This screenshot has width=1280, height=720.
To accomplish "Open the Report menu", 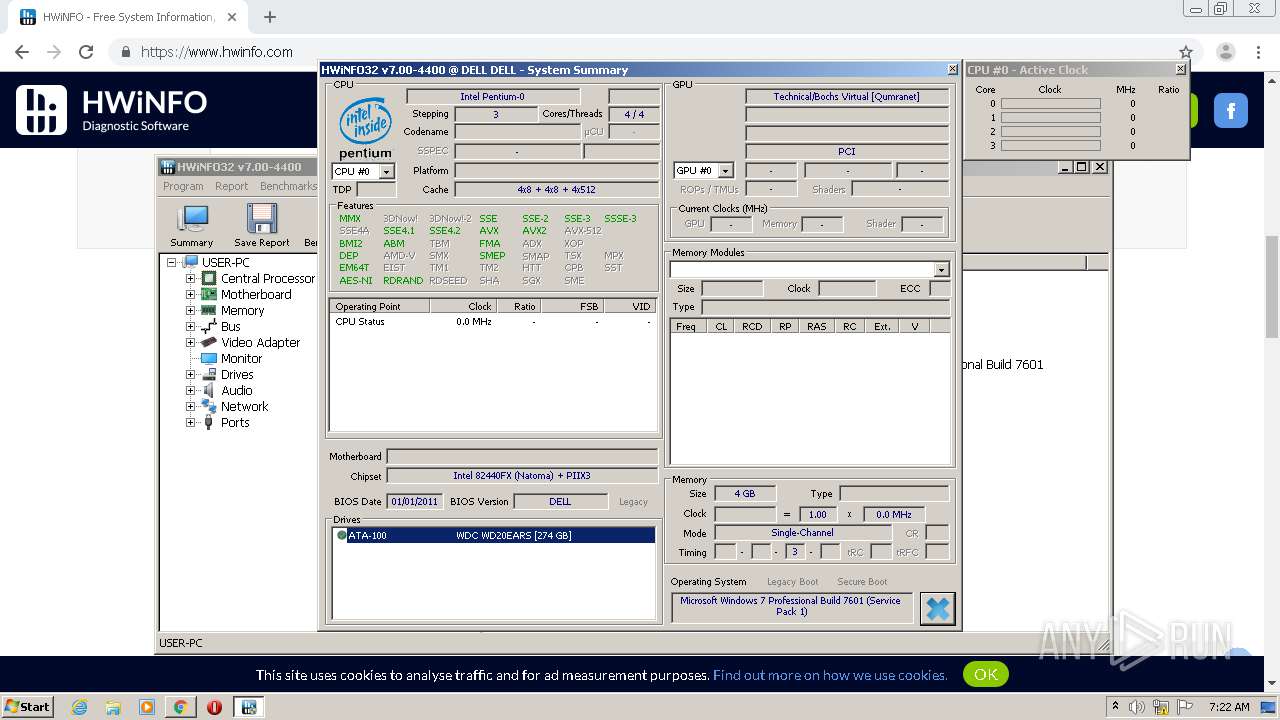I will click(x=231, y=186).
